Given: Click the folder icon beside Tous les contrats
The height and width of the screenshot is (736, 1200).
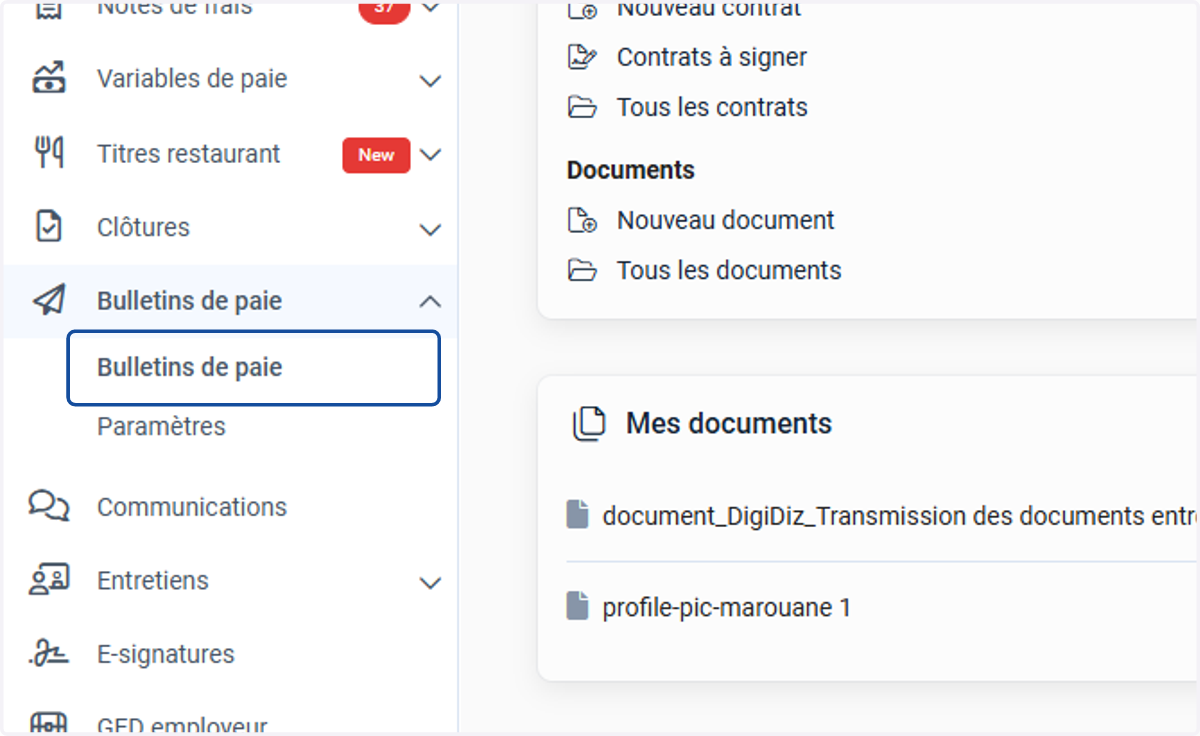Looking at the screenshot, I should pos(582,107).
